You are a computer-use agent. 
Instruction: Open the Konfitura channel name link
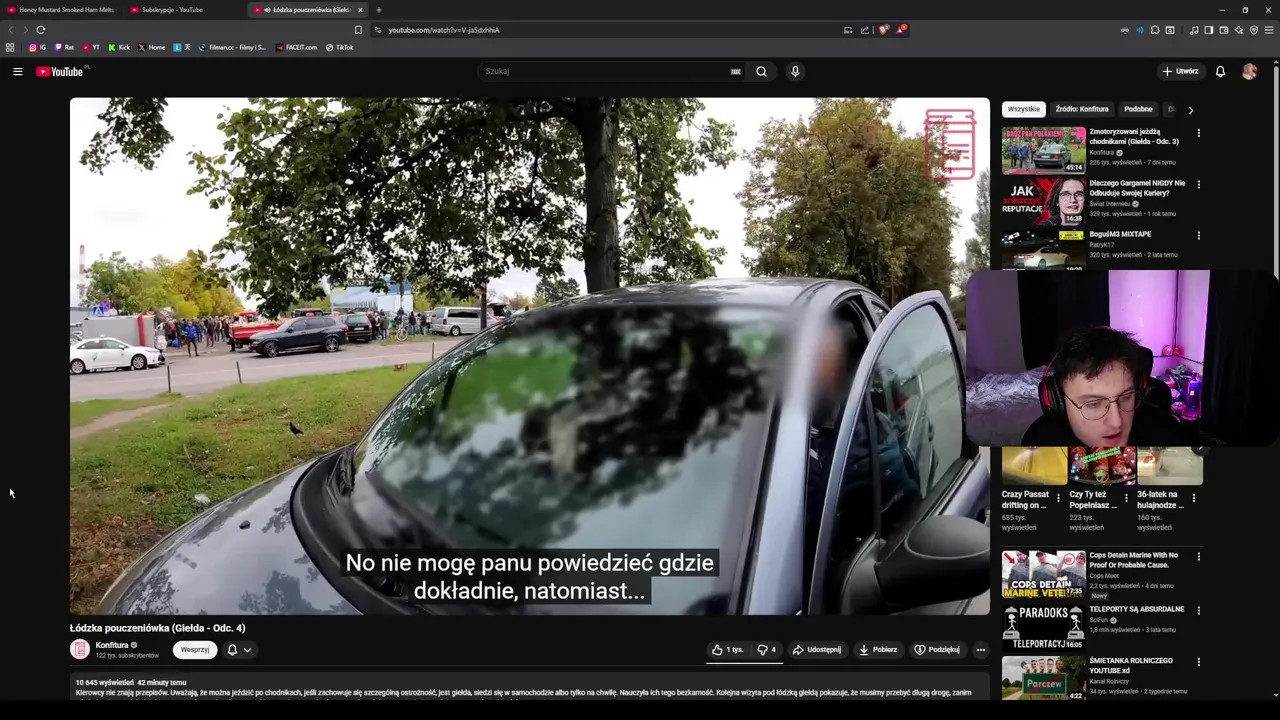coord(112,645)
